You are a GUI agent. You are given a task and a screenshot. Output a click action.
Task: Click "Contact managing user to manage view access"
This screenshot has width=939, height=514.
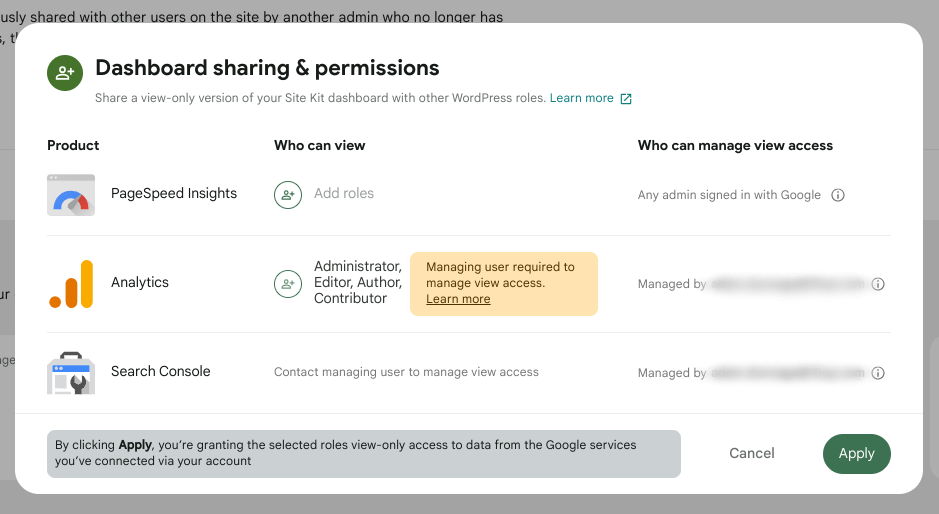coord(406,372)
